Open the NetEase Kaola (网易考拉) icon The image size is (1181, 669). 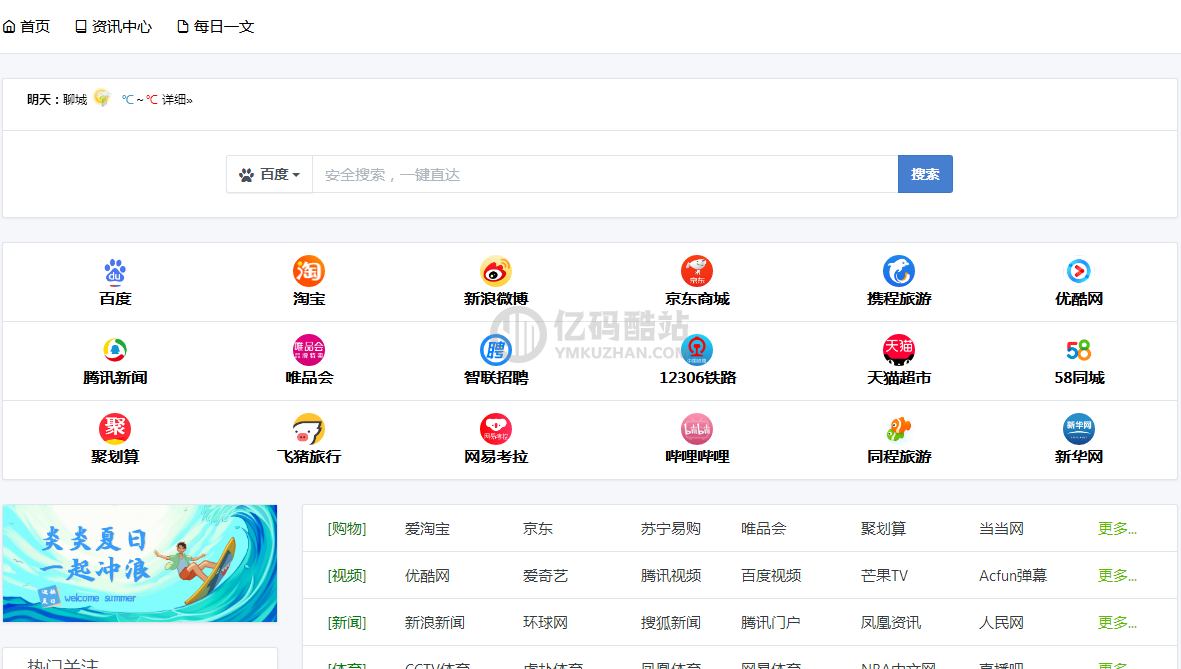(496, 429)
